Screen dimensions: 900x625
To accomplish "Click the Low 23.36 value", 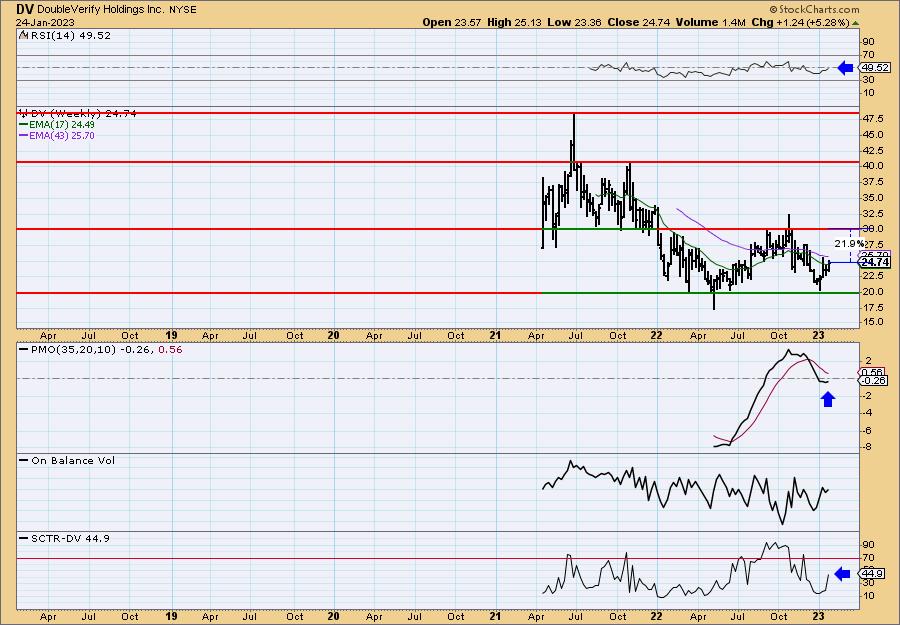I will coord(574,22).
